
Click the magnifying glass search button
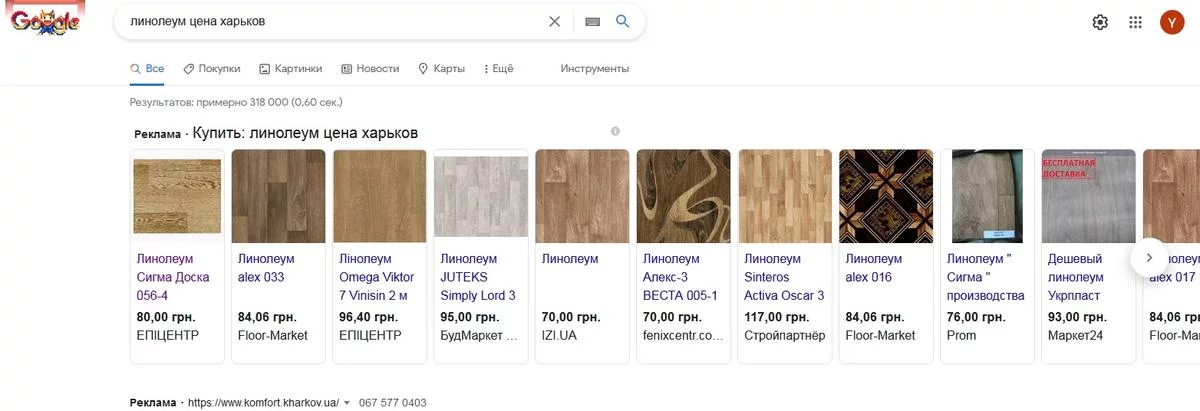click(x=622, y=22)
